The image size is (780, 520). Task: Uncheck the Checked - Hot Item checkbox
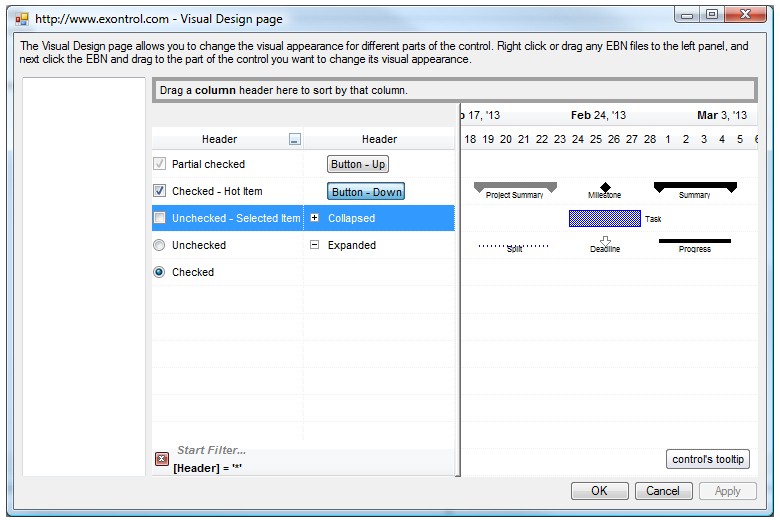[159, 191]
